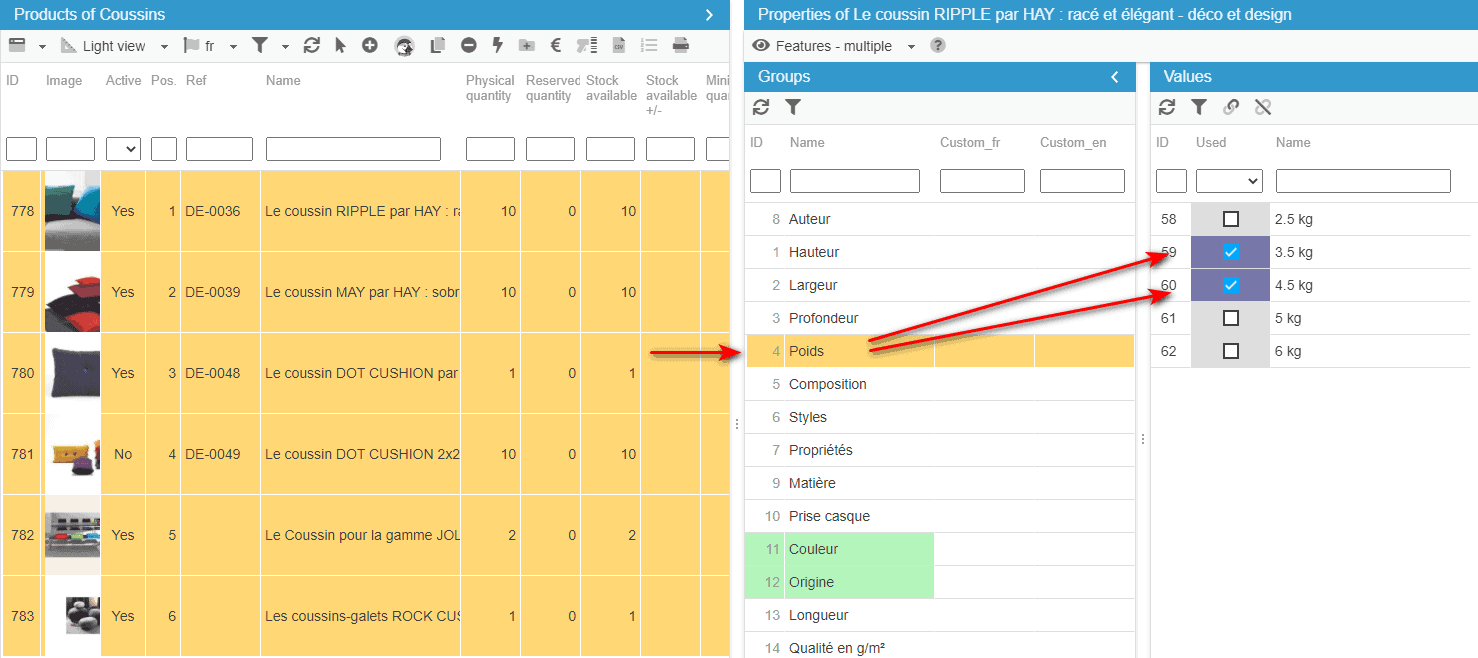Collapse the Groups panel with chevron

coord(1115,77)
